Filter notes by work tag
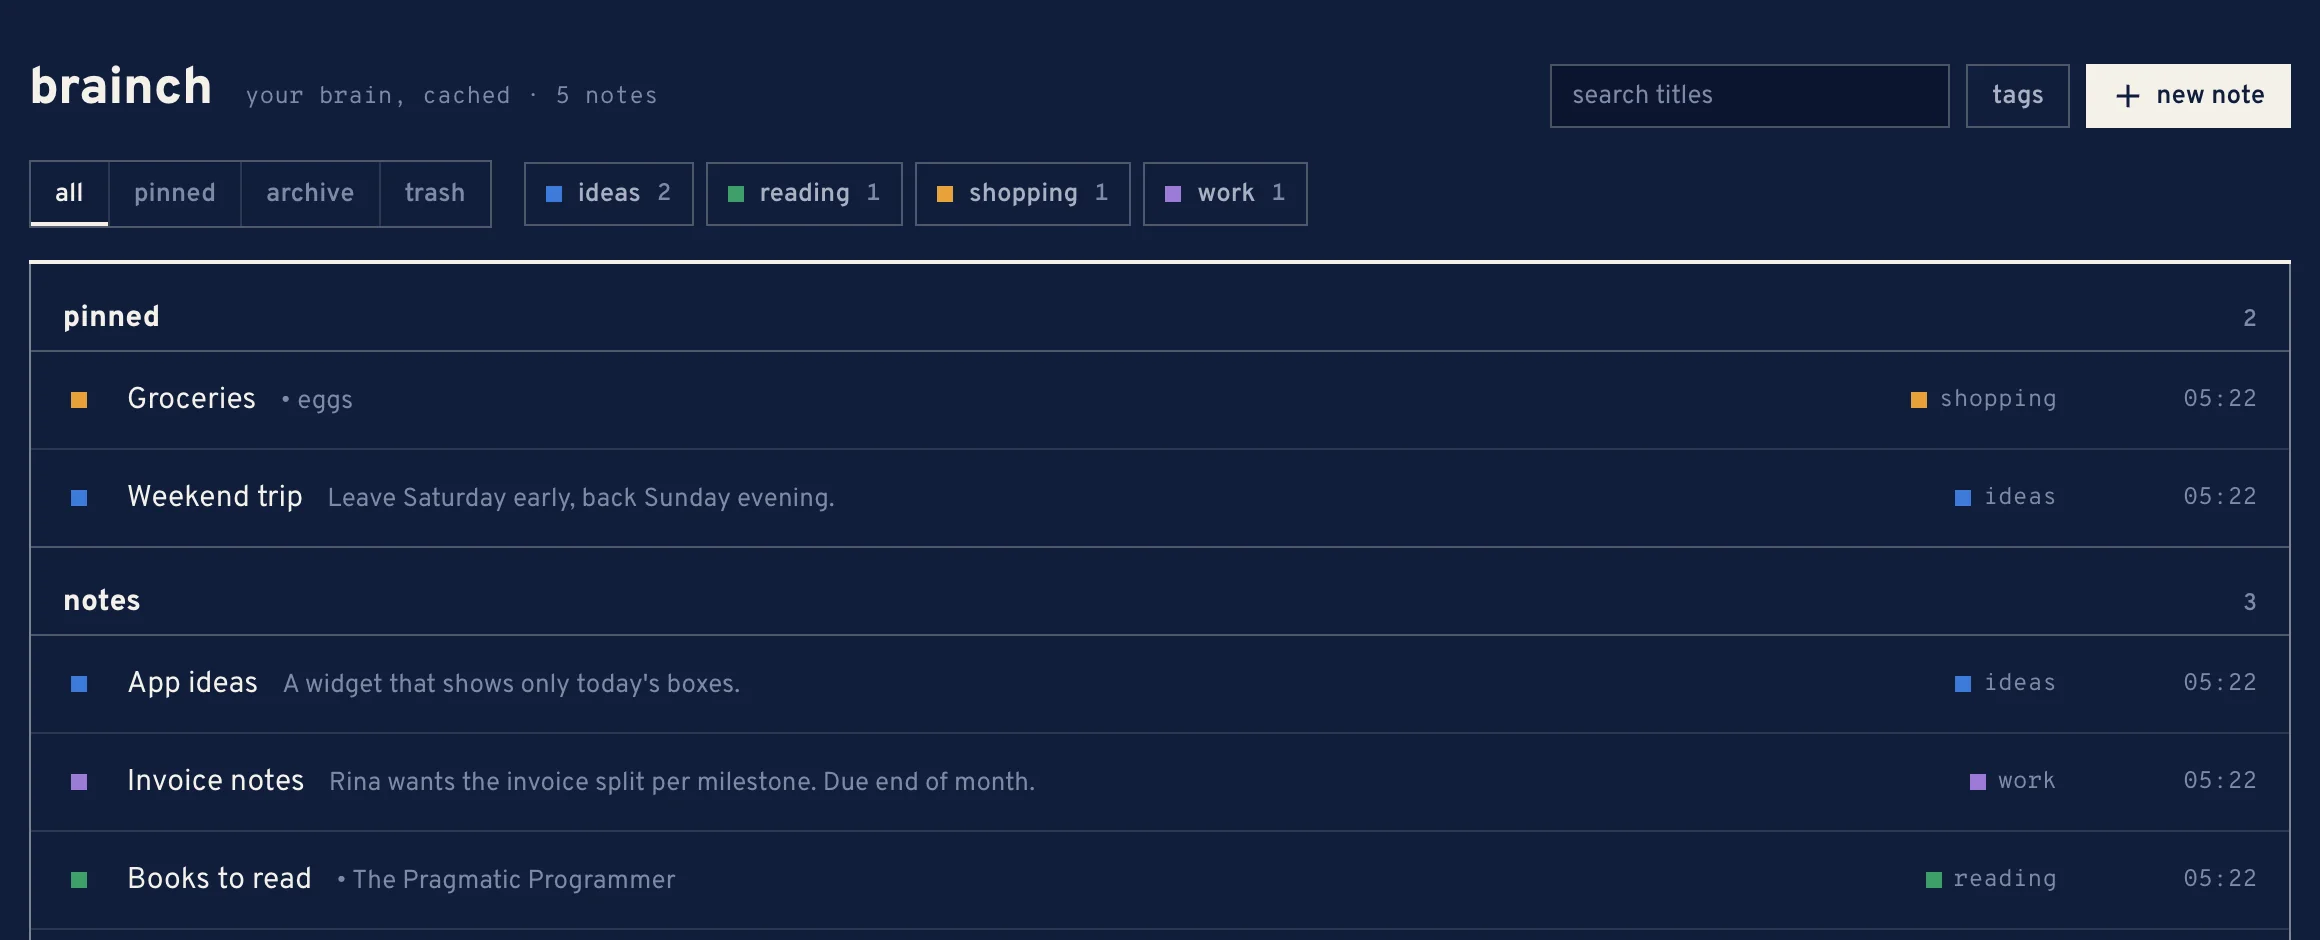The image size is (2320, 940). 1225,193
